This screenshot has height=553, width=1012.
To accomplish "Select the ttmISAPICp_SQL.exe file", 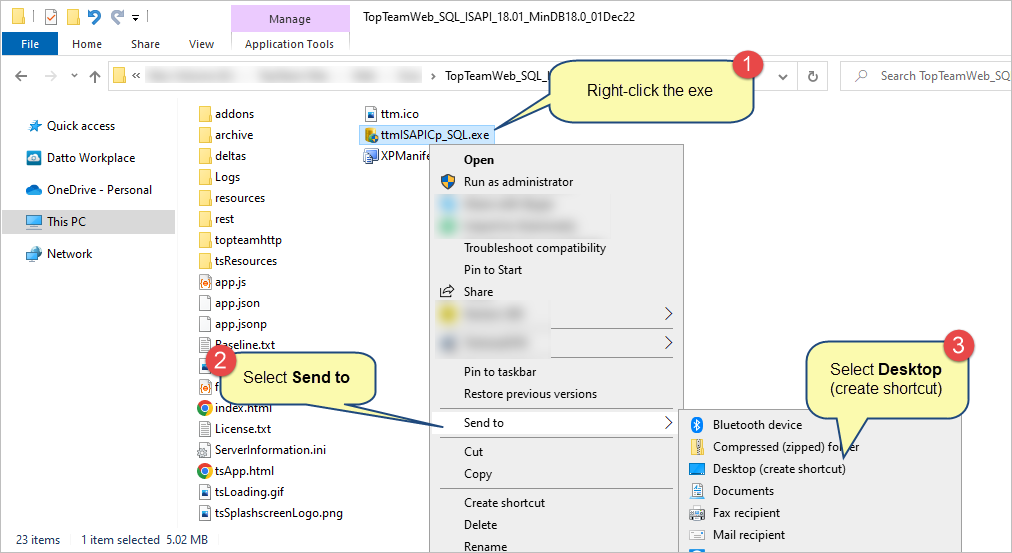I will (427, 135).
